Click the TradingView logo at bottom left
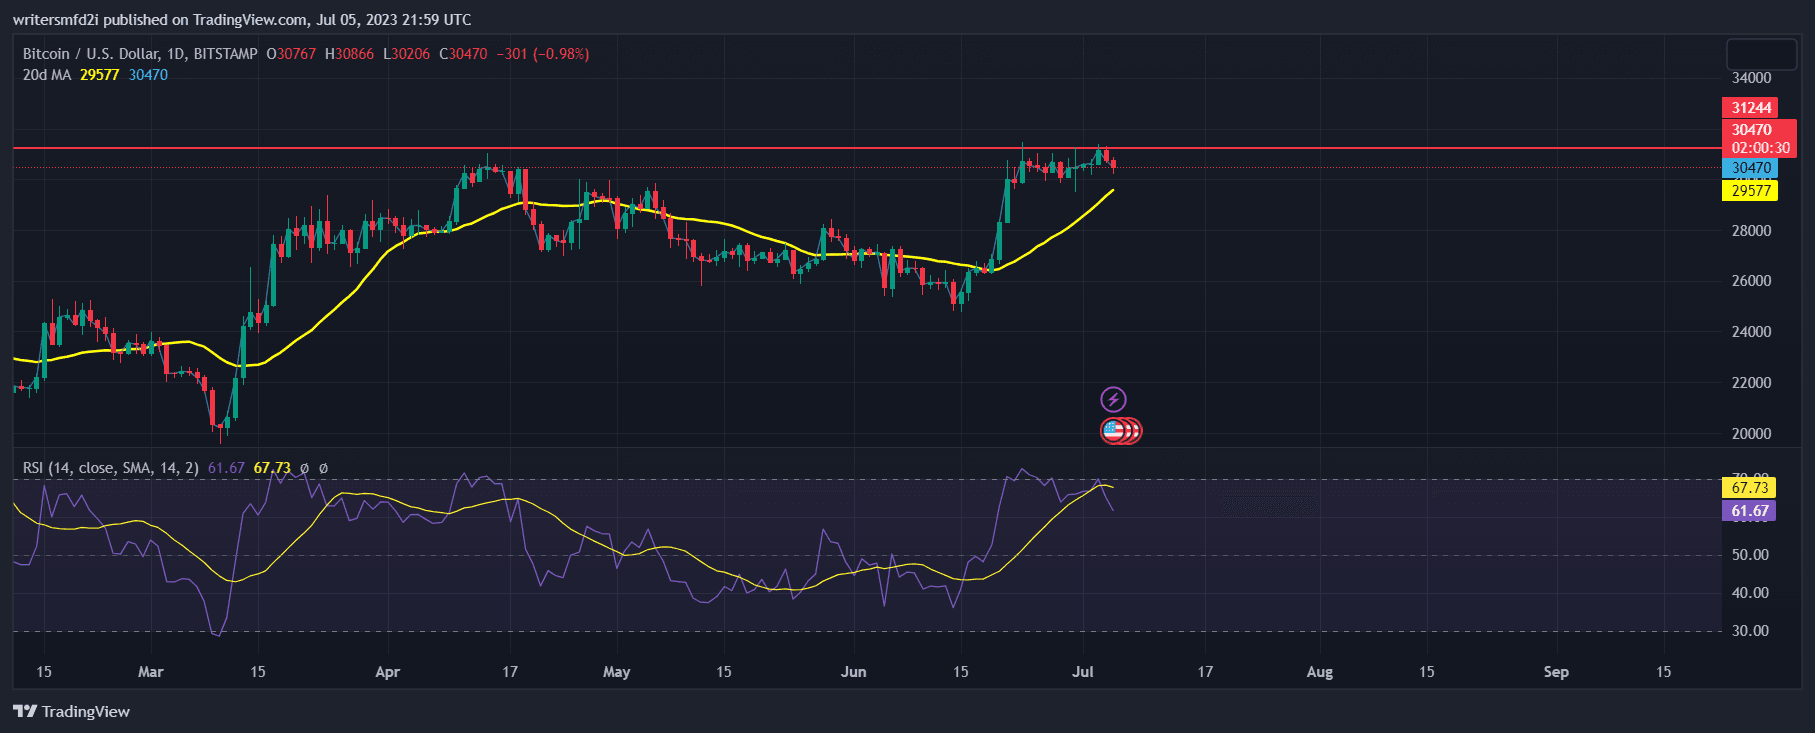The image size is (1815, 733). click(72, 711)
